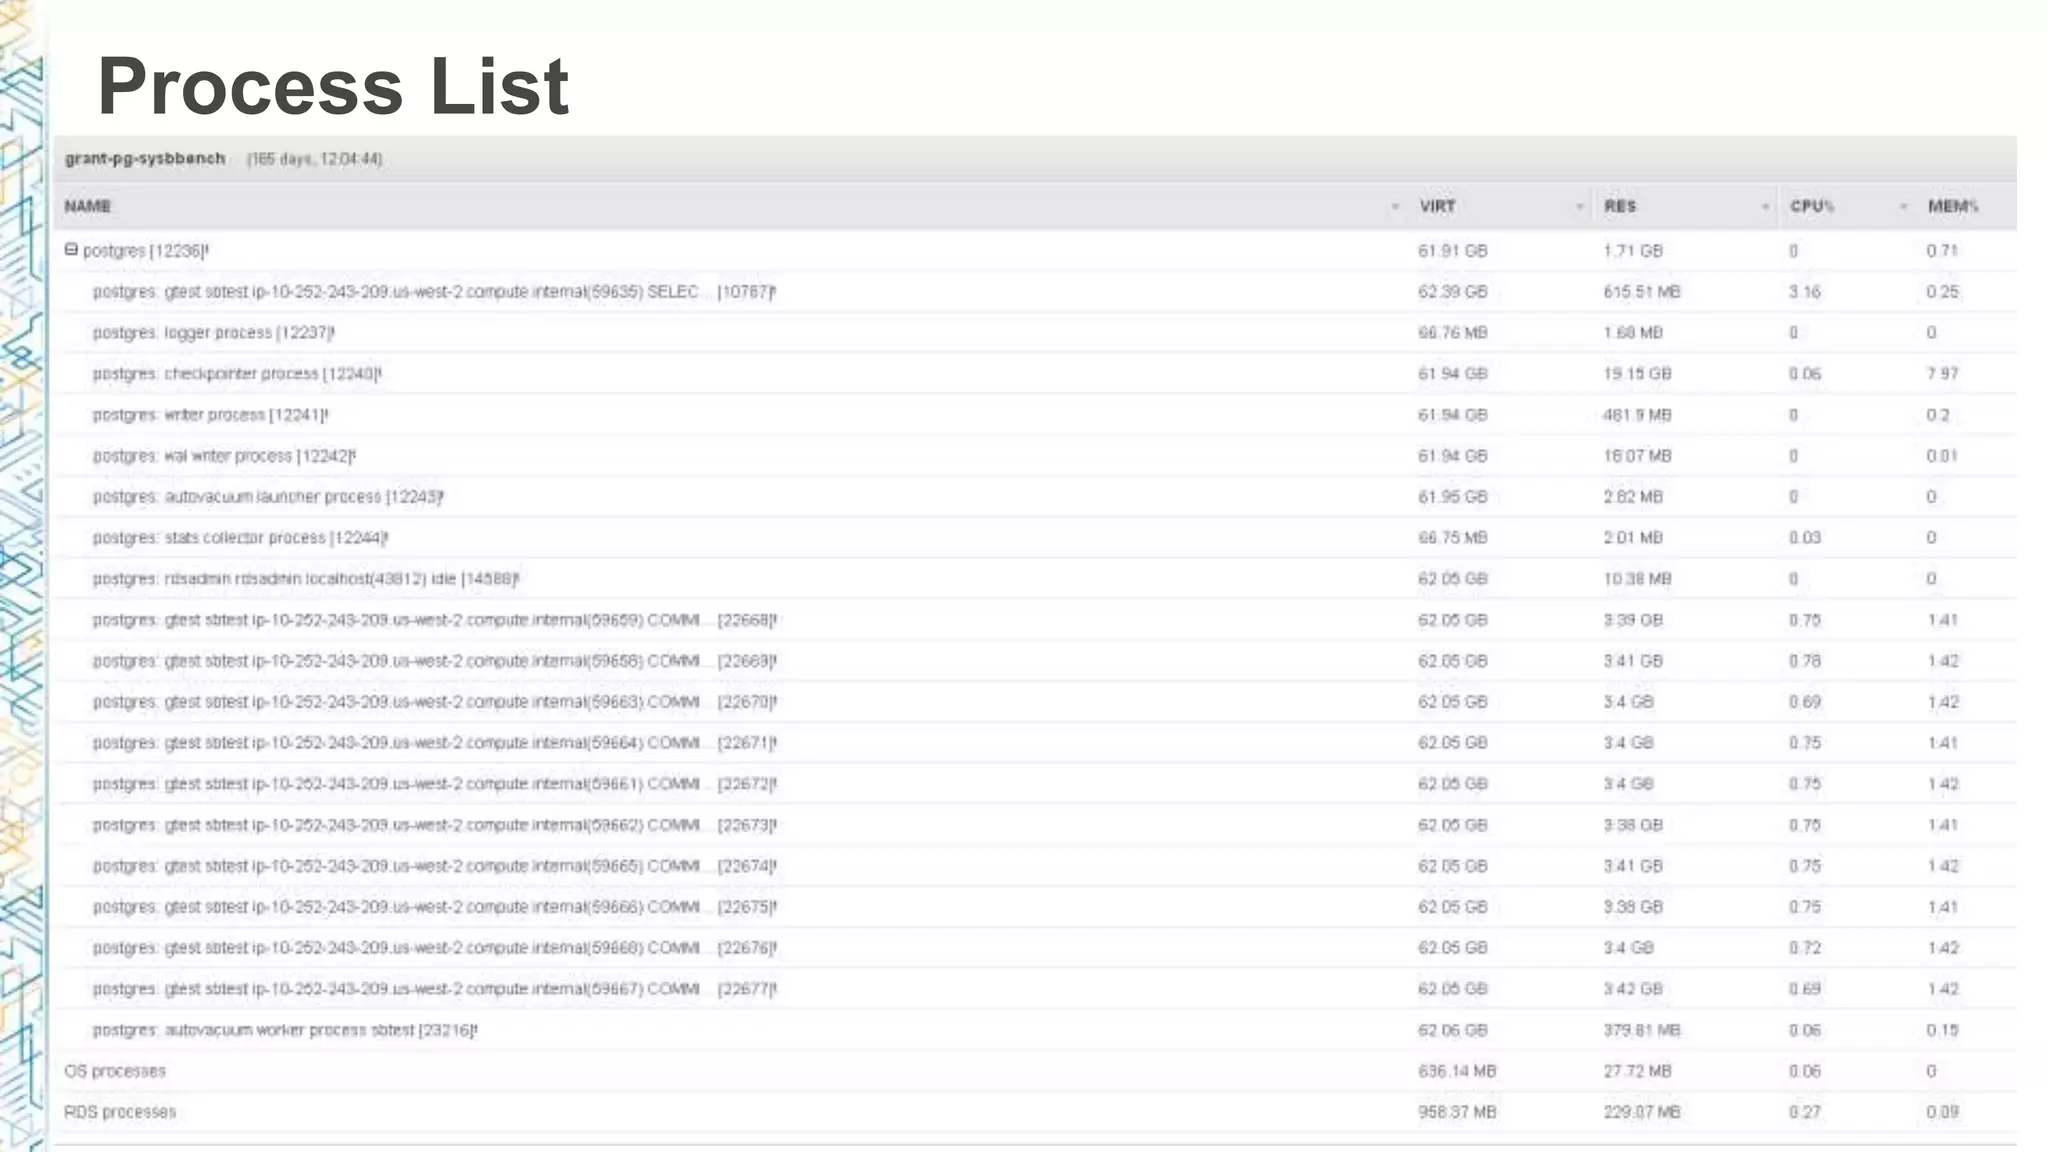2048x1152 pixels.
Task: Sort by the NAME column header
Action: [x=88, y=207]
